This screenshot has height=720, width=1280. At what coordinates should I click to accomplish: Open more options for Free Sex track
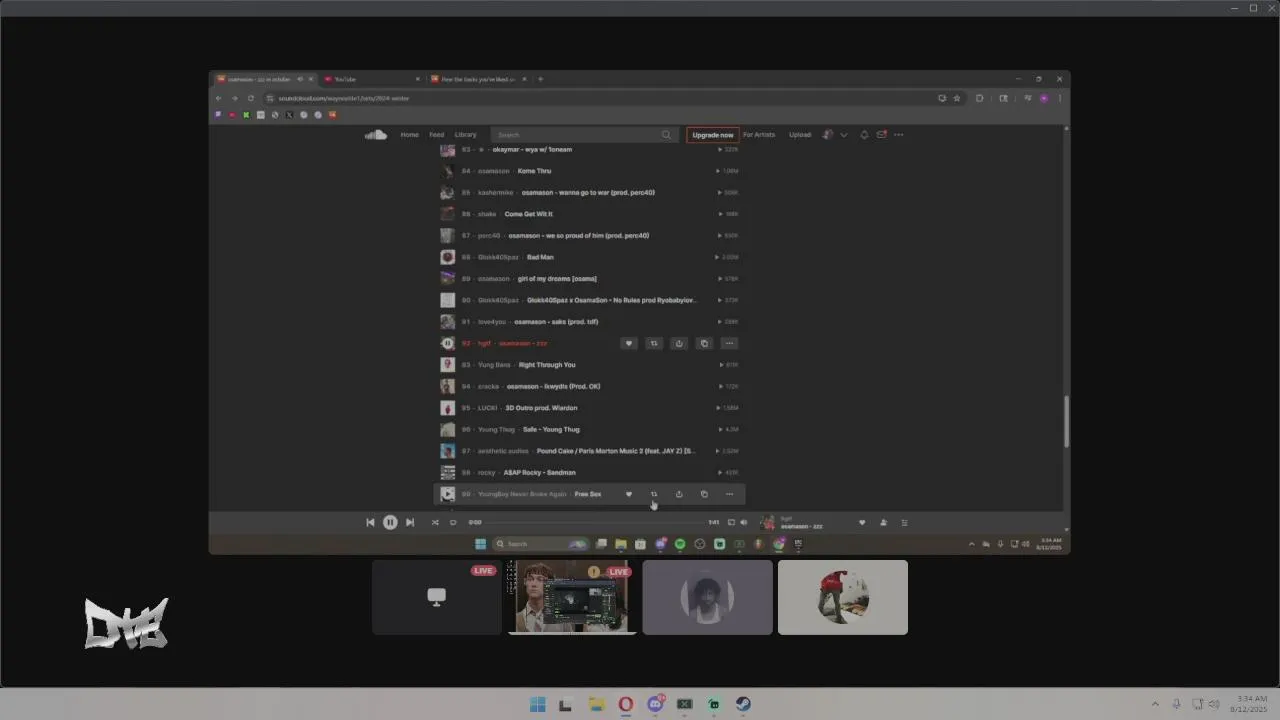[729, 494]
